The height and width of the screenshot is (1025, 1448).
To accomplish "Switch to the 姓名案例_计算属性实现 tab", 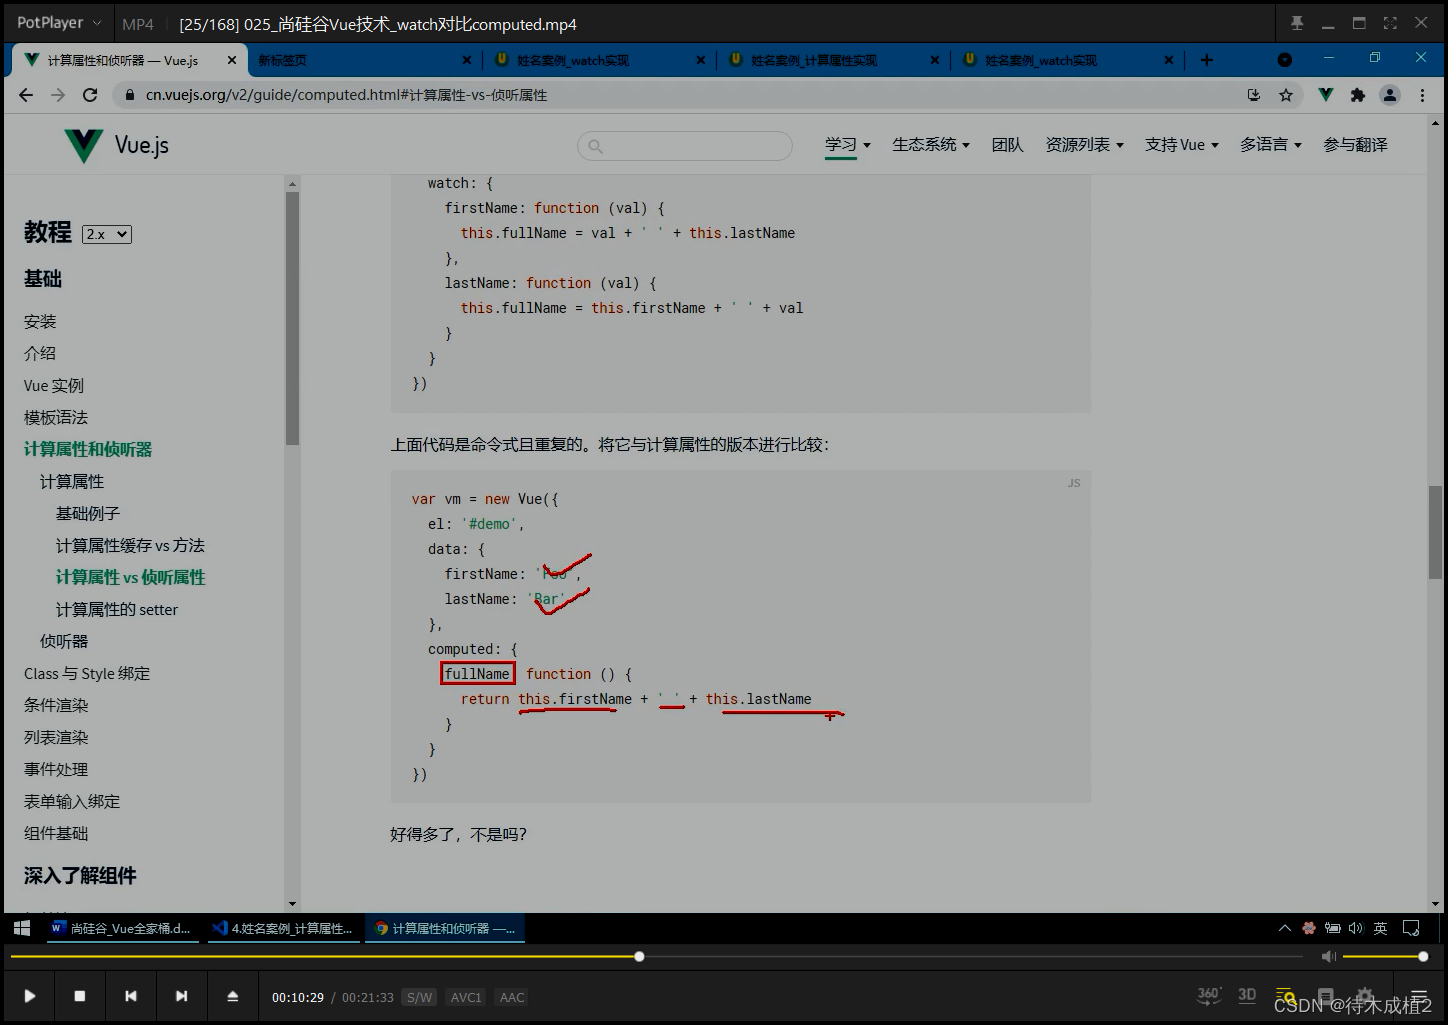I will click(x=816, y=60).
